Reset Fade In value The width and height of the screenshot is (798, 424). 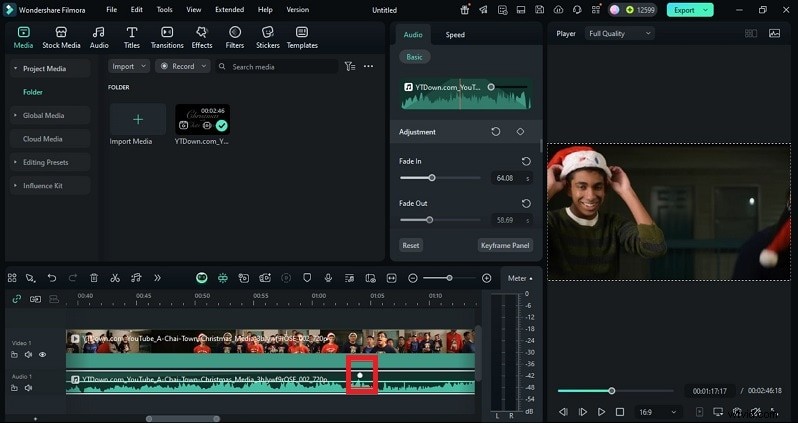526,161
